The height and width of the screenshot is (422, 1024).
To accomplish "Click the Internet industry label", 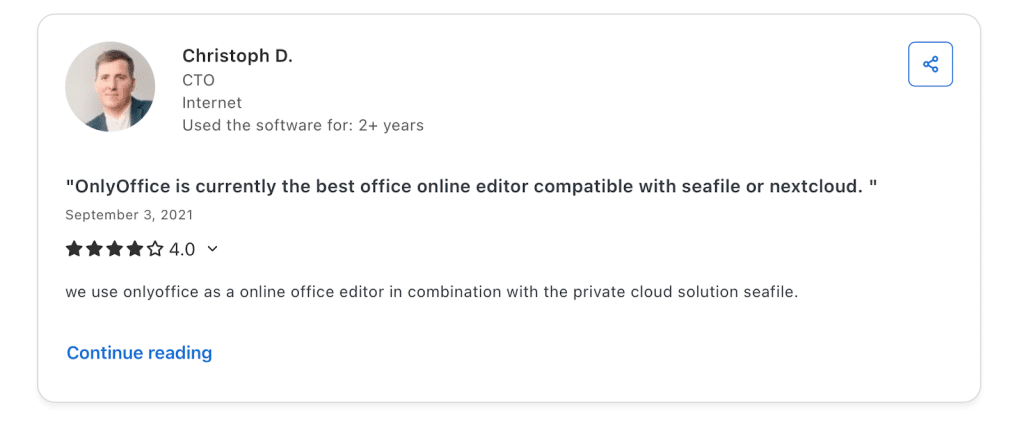I will (212, 103).
